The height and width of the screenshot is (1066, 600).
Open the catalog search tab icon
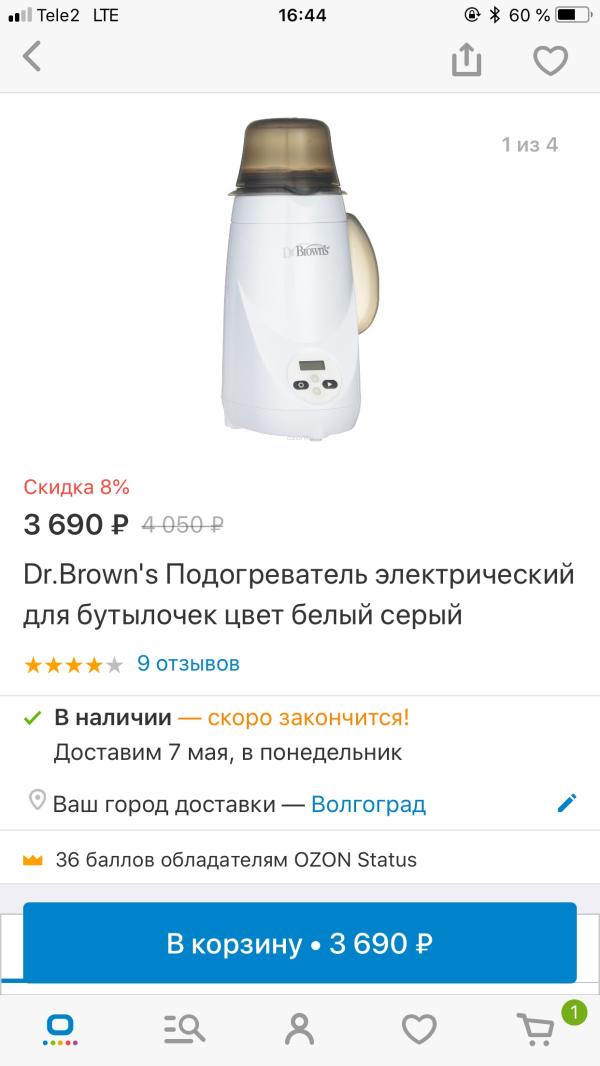tap(183, 1029)
